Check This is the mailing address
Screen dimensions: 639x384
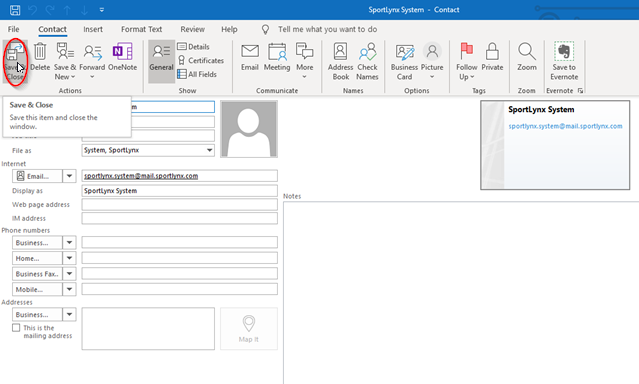pyautogui.click(x=16, y=328)
